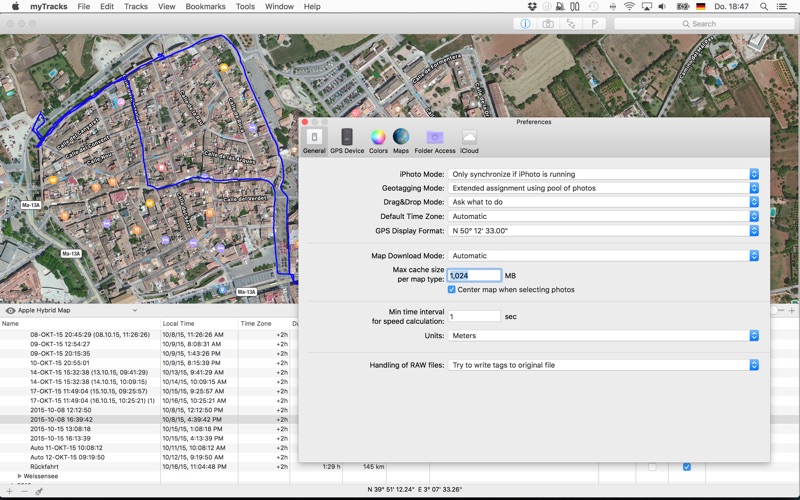This screenshot has height=500, width=800.
Task: Open the Bookmarks menu
Action: coord(205,6)
